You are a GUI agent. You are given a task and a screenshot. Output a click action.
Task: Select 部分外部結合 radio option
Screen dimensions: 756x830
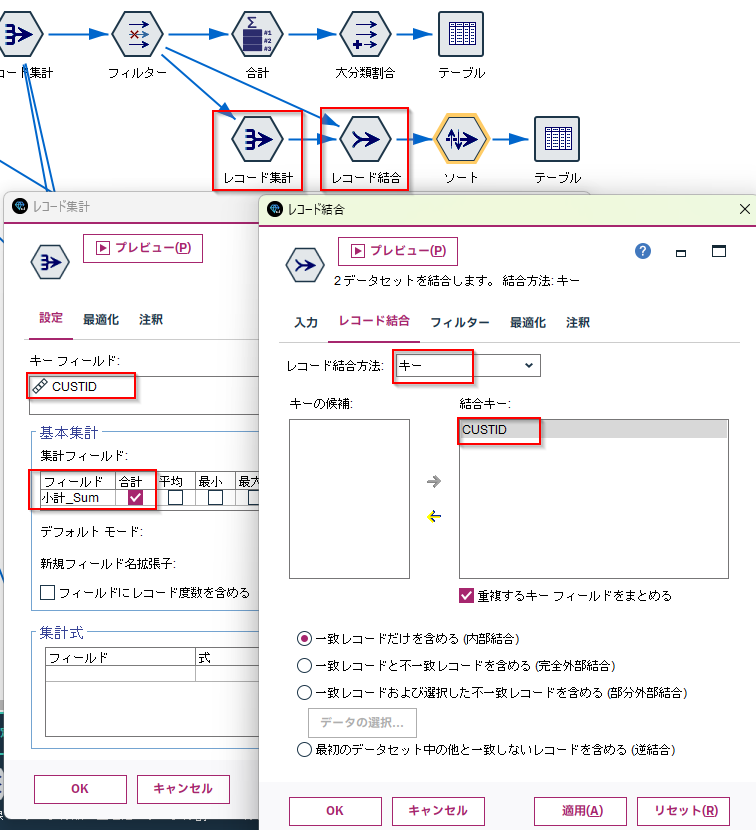pos(304,692)
